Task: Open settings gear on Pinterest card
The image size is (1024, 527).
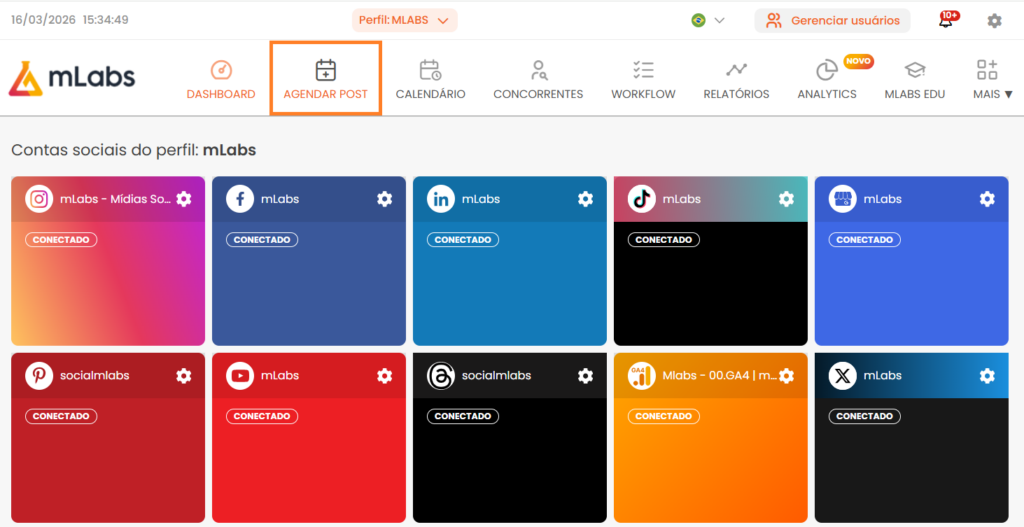Action: (x=184, y=375)
